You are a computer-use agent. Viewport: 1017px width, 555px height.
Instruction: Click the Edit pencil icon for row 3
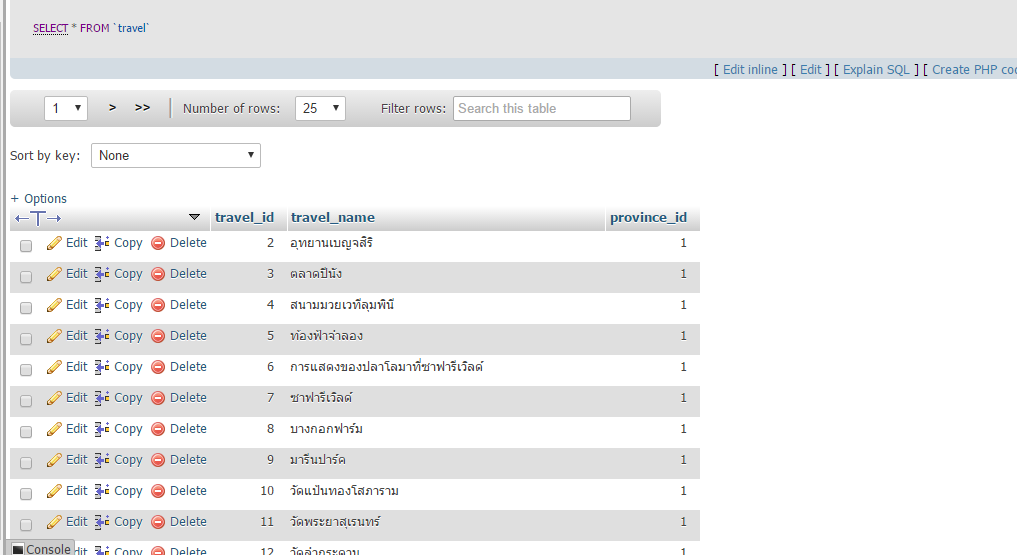(x=54, y=274)
